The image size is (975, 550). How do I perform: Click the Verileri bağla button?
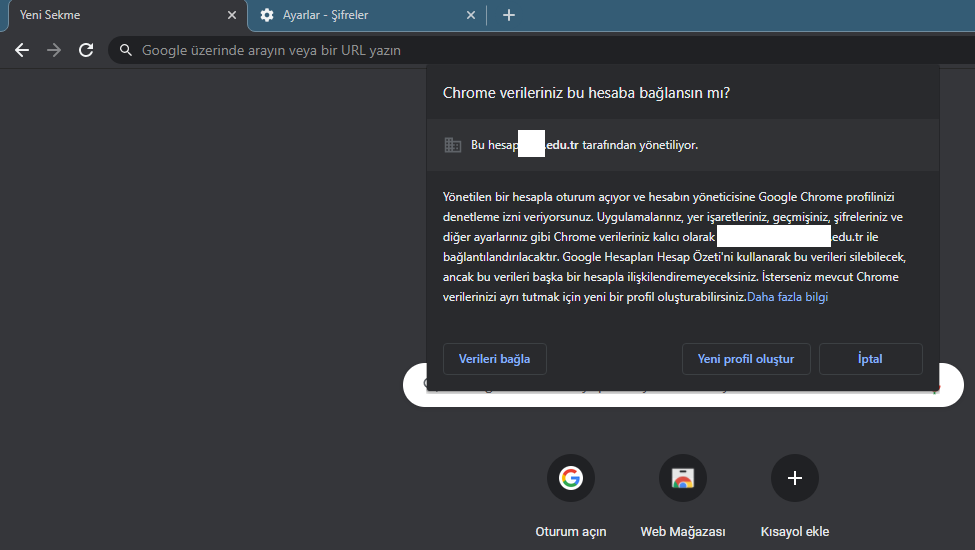(494, 359)
